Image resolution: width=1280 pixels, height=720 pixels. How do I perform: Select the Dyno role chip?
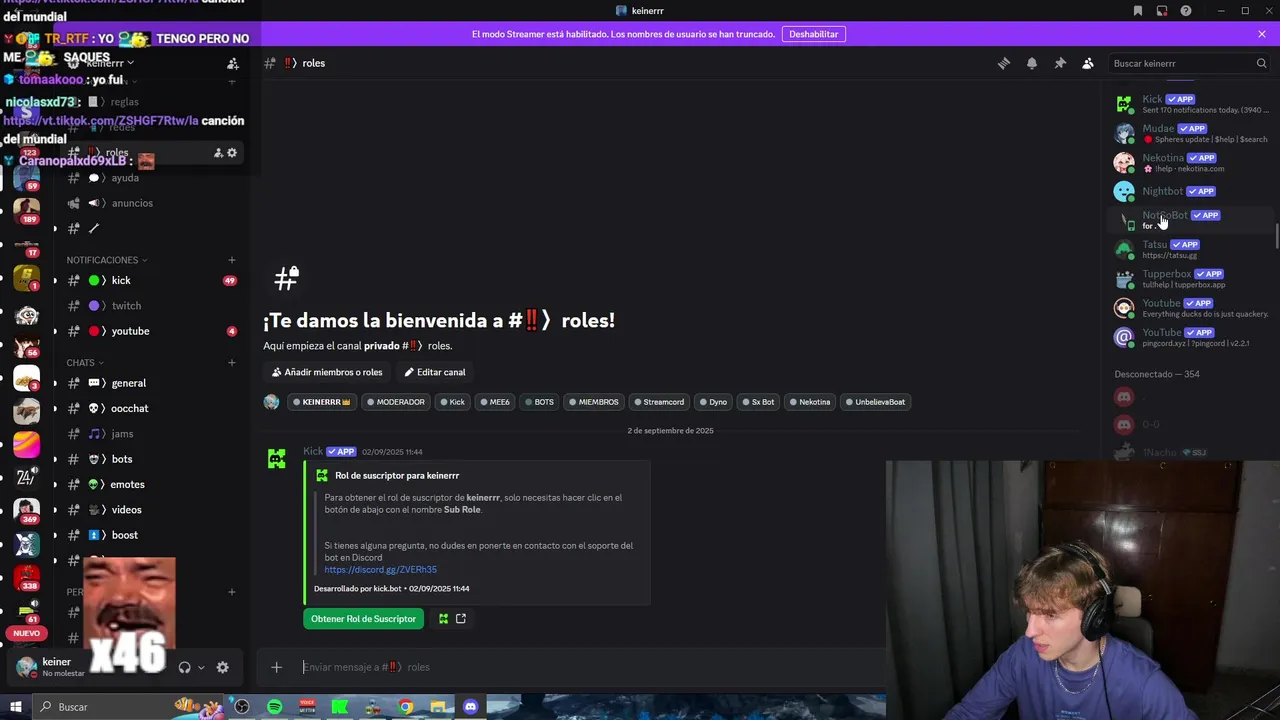[x=712, y=402]
